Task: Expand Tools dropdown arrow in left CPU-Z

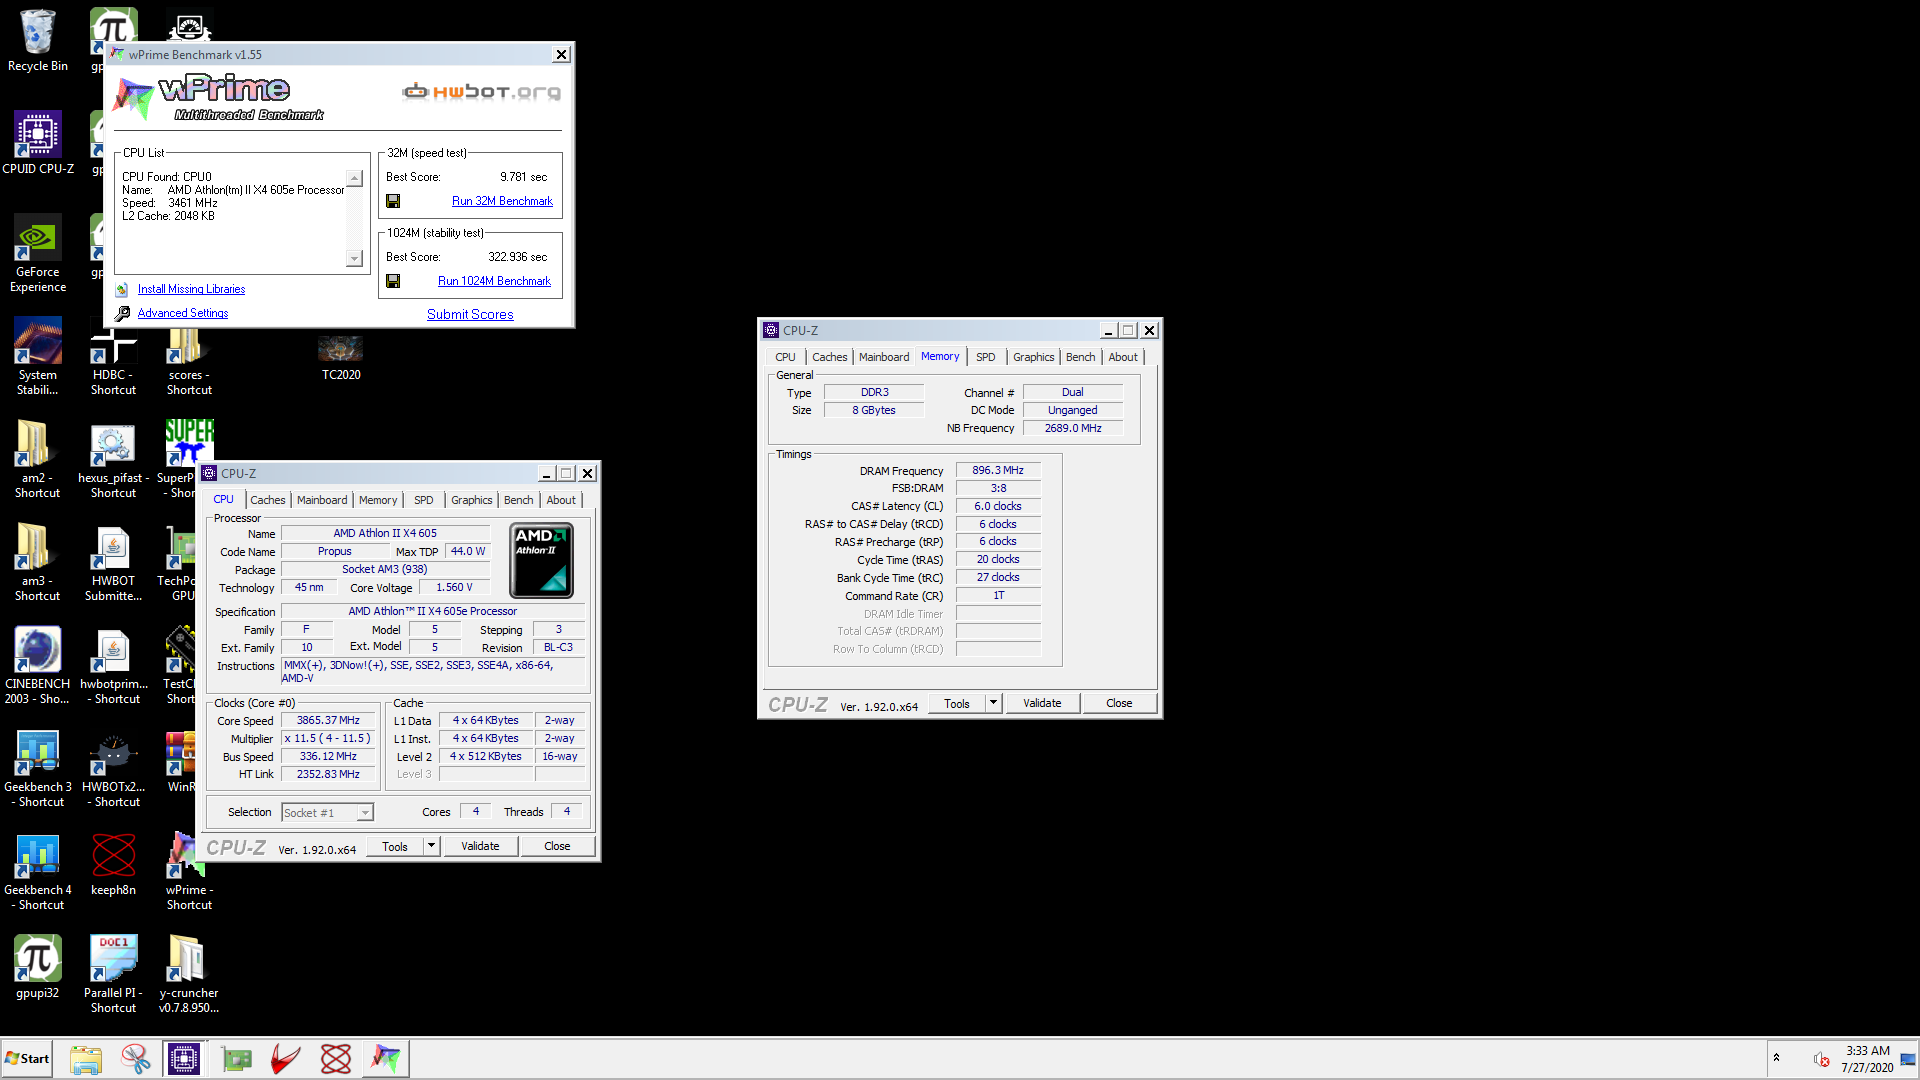Action: [431, 846]
